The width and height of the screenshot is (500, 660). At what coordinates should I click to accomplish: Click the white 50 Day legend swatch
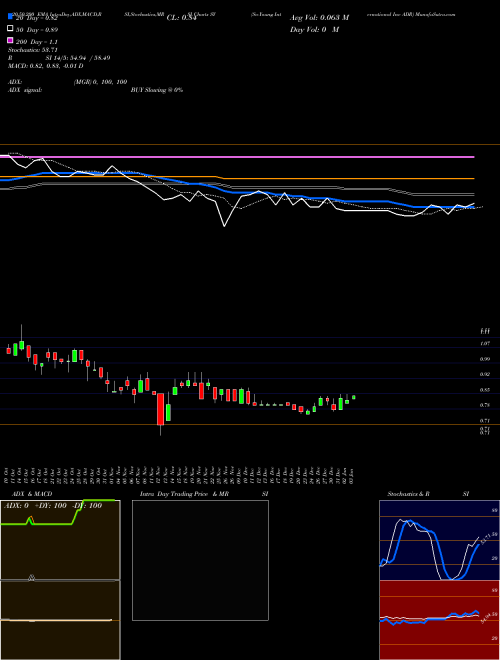(10, 29)
